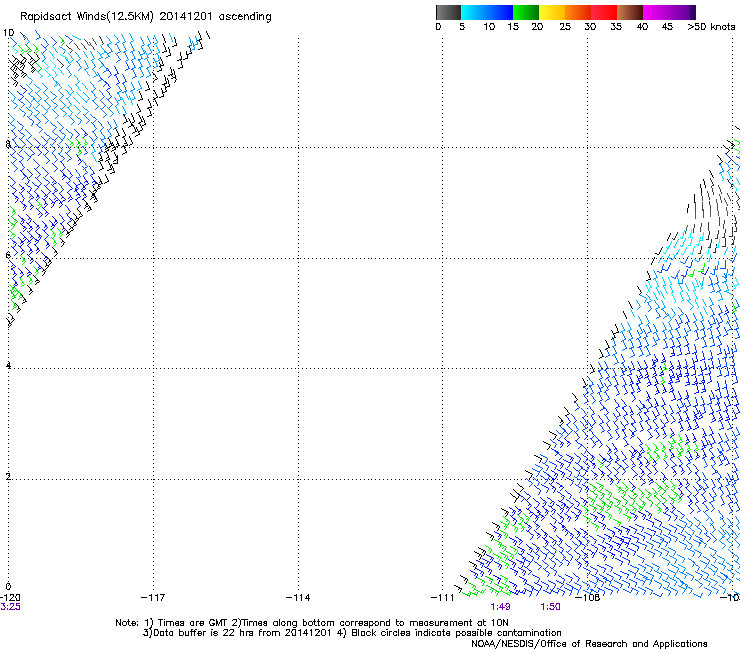The image size is (740, 650).
Task: Click the '>50 knots' legend label
Action: (711, 27)
